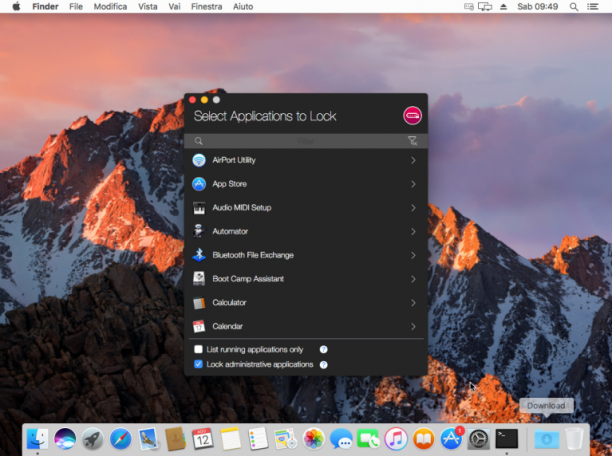The image size is (612, 456).
Task: Open the Modifica menu
Action: pos(110,6)
